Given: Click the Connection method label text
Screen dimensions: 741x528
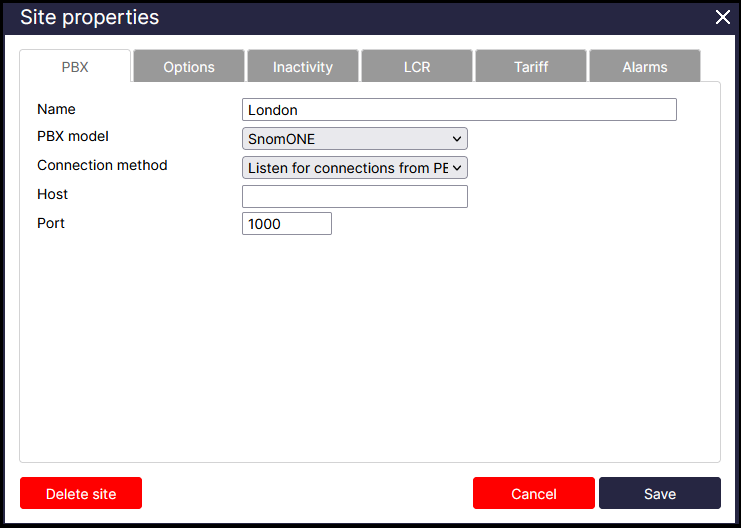Looking at the screenshot, I should pyautogui.click(x=102, y=165).
